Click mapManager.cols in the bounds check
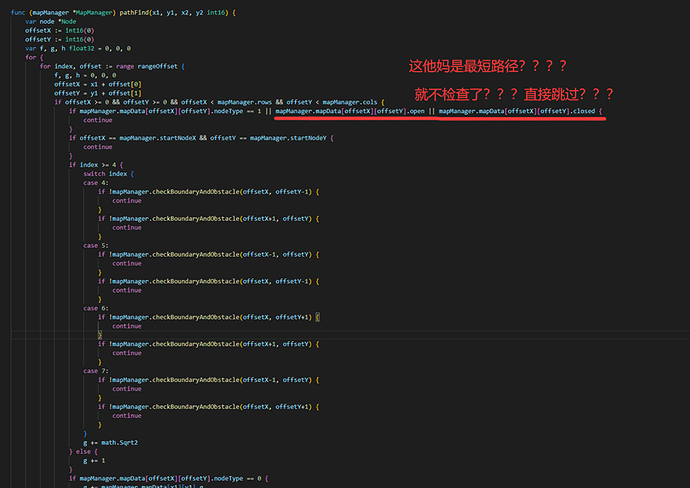690x488 pixels. click(350, 102)
